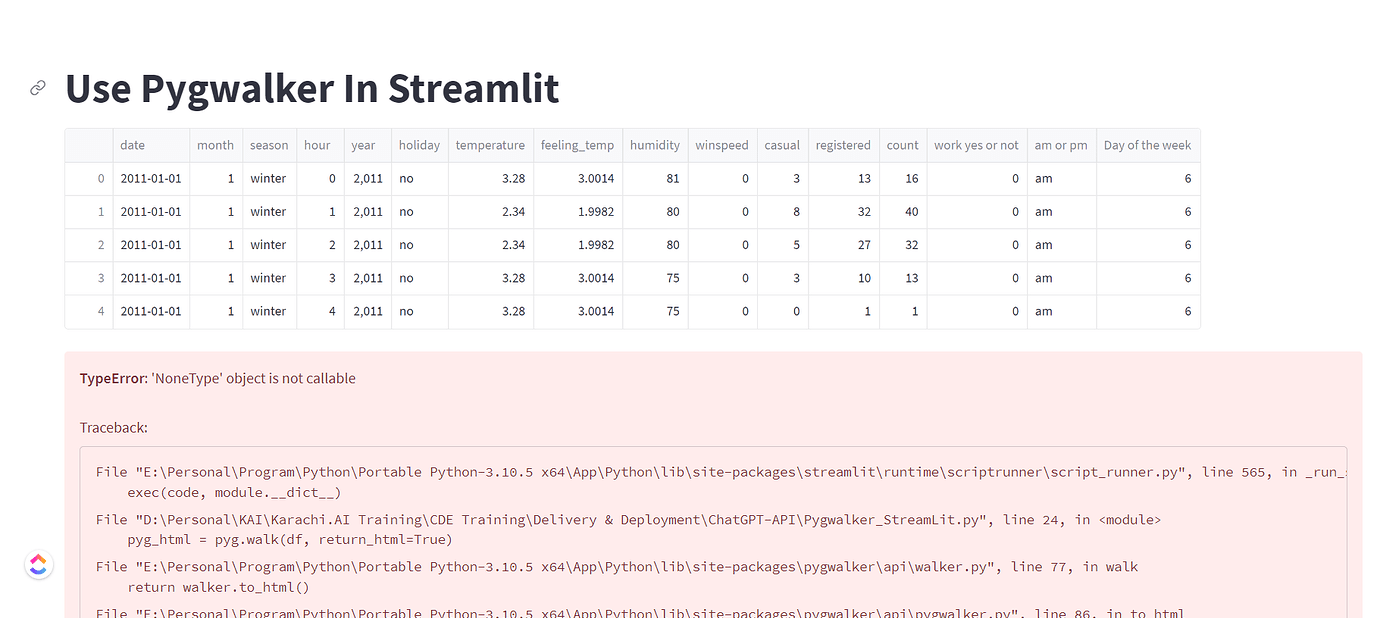The image size is (1380, 618).
Task: Select the TypeError message text
Action: [217, 378]
